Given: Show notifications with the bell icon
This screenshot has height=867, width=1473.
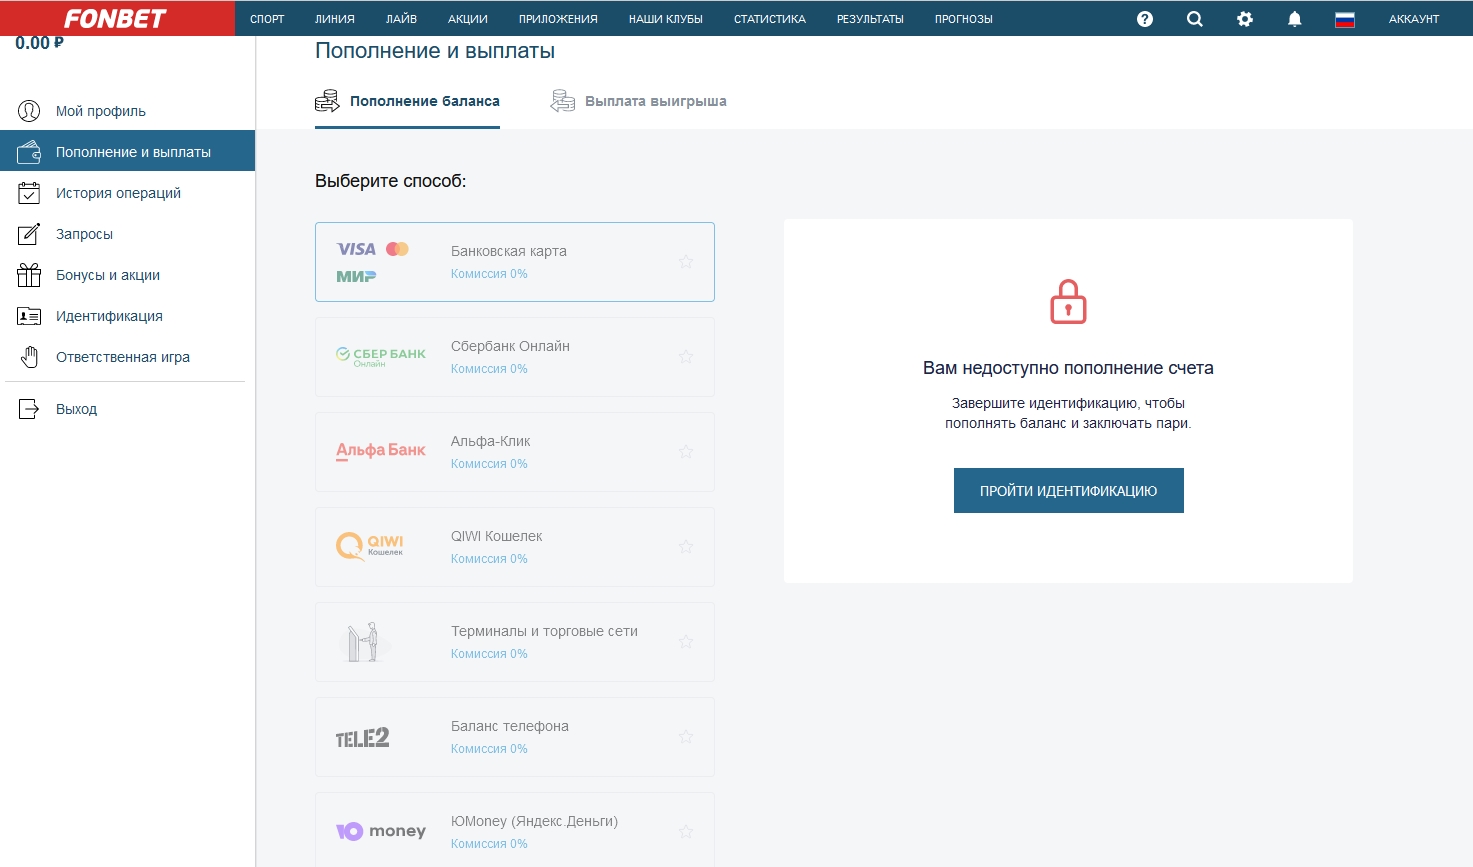Looking at the screenshot, I should tap(1295, 19).
